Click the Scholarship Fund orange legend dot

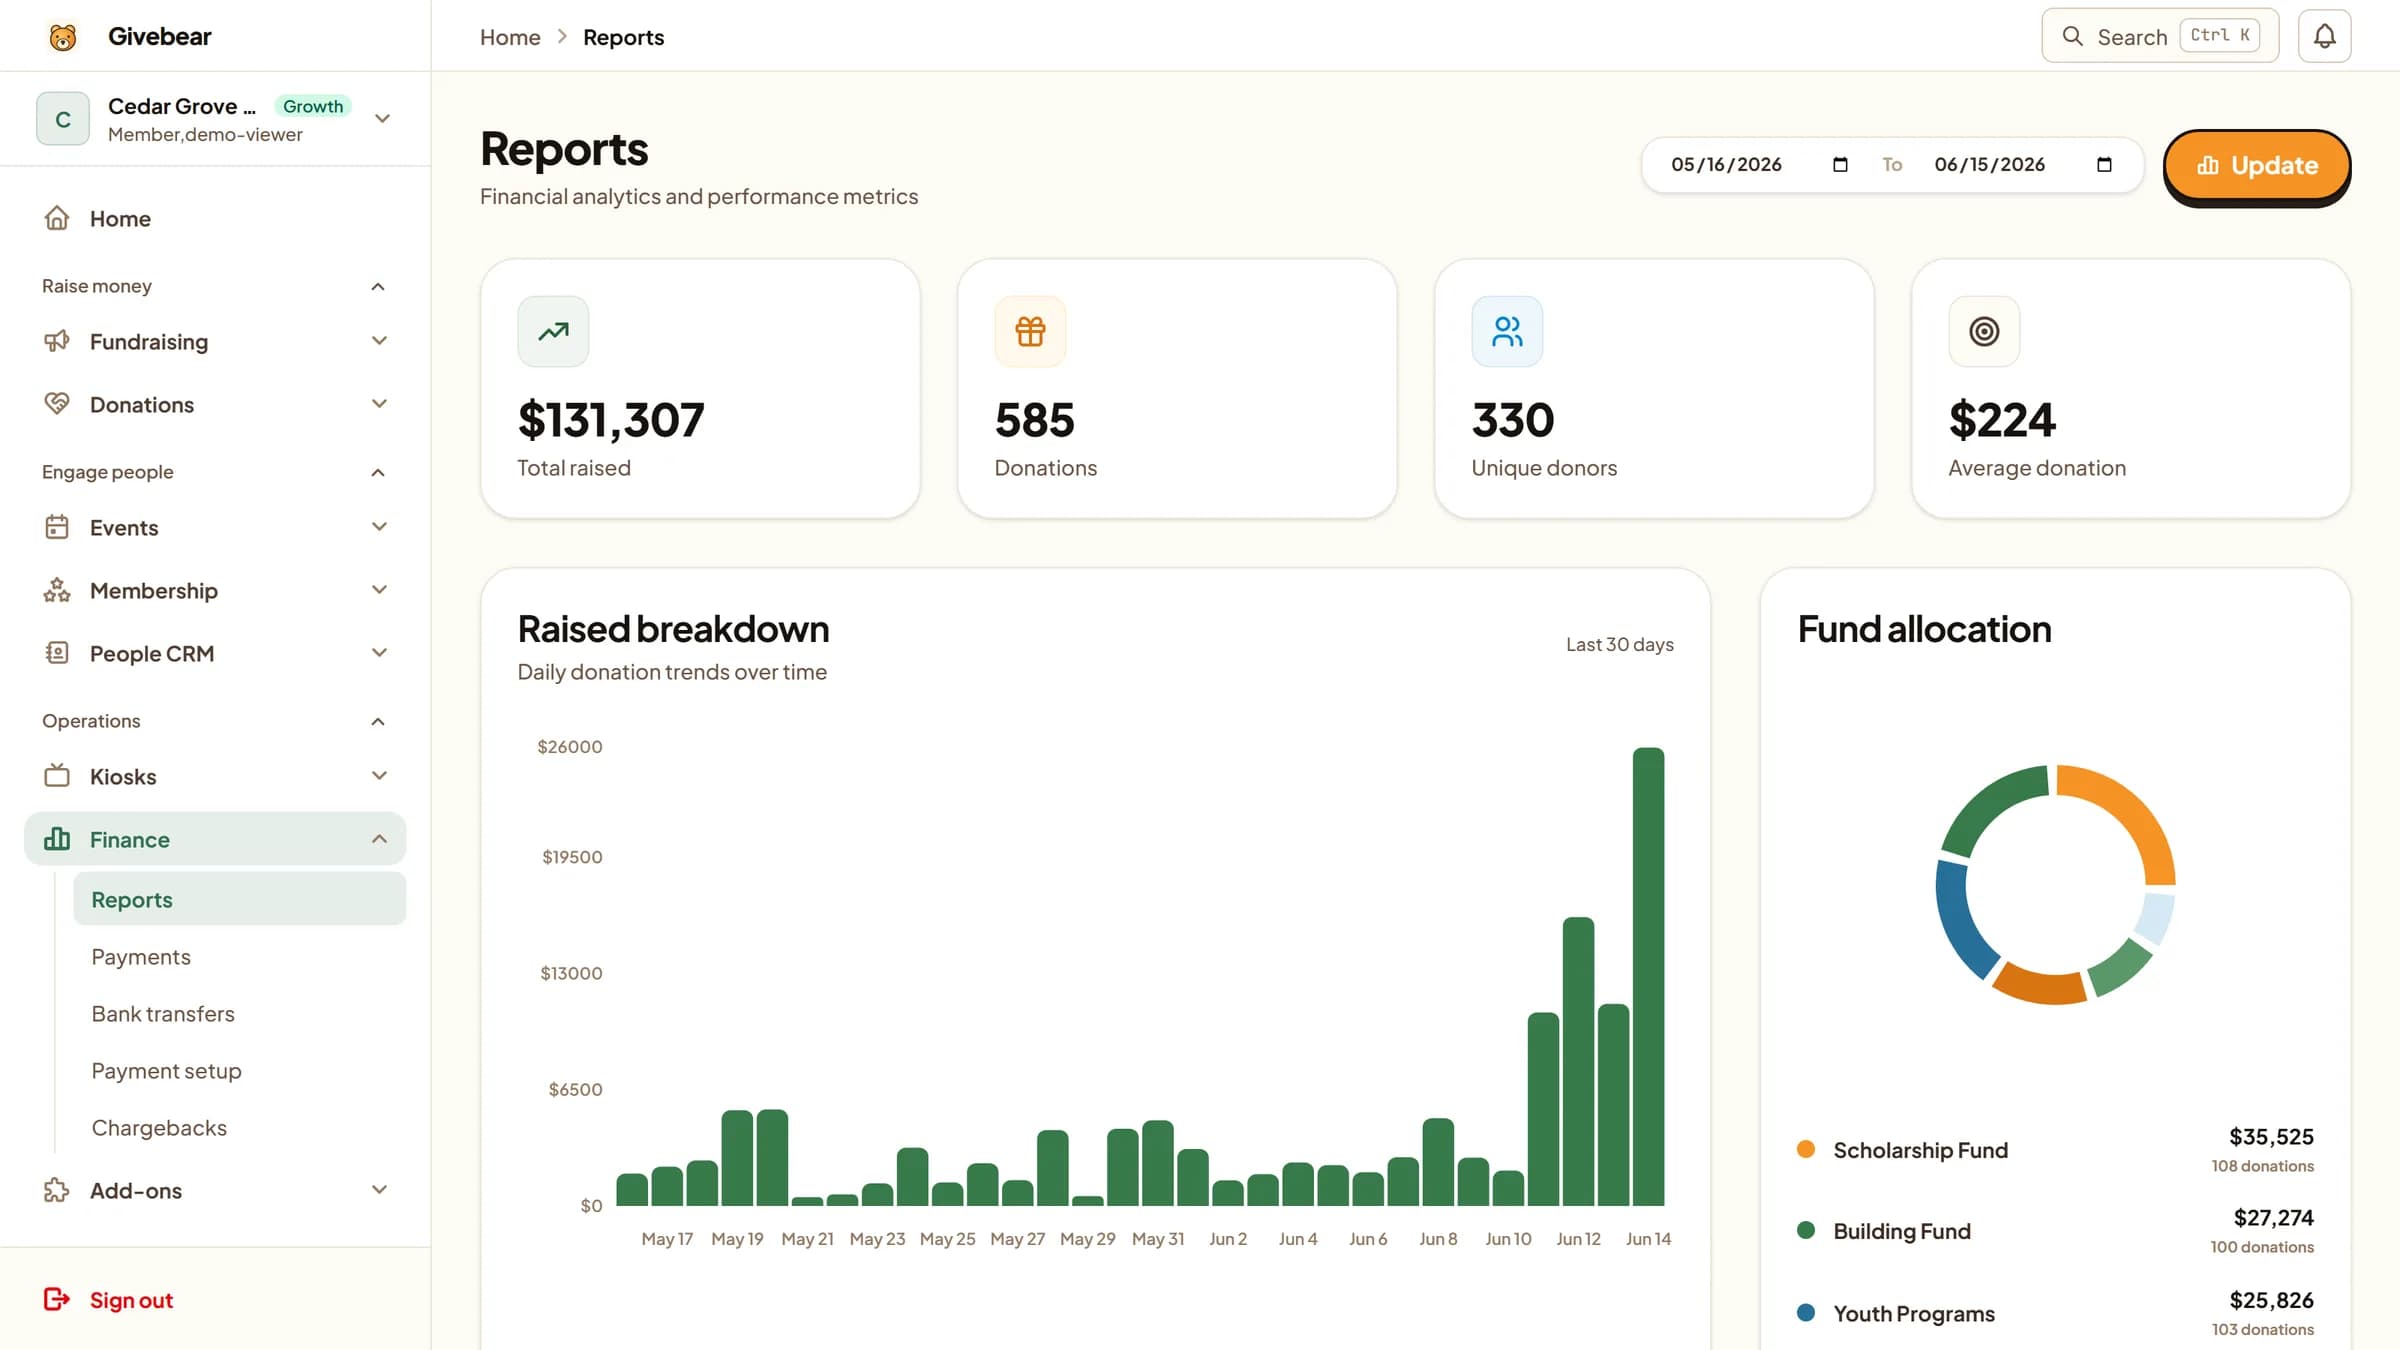[x=1806, y=1149]
